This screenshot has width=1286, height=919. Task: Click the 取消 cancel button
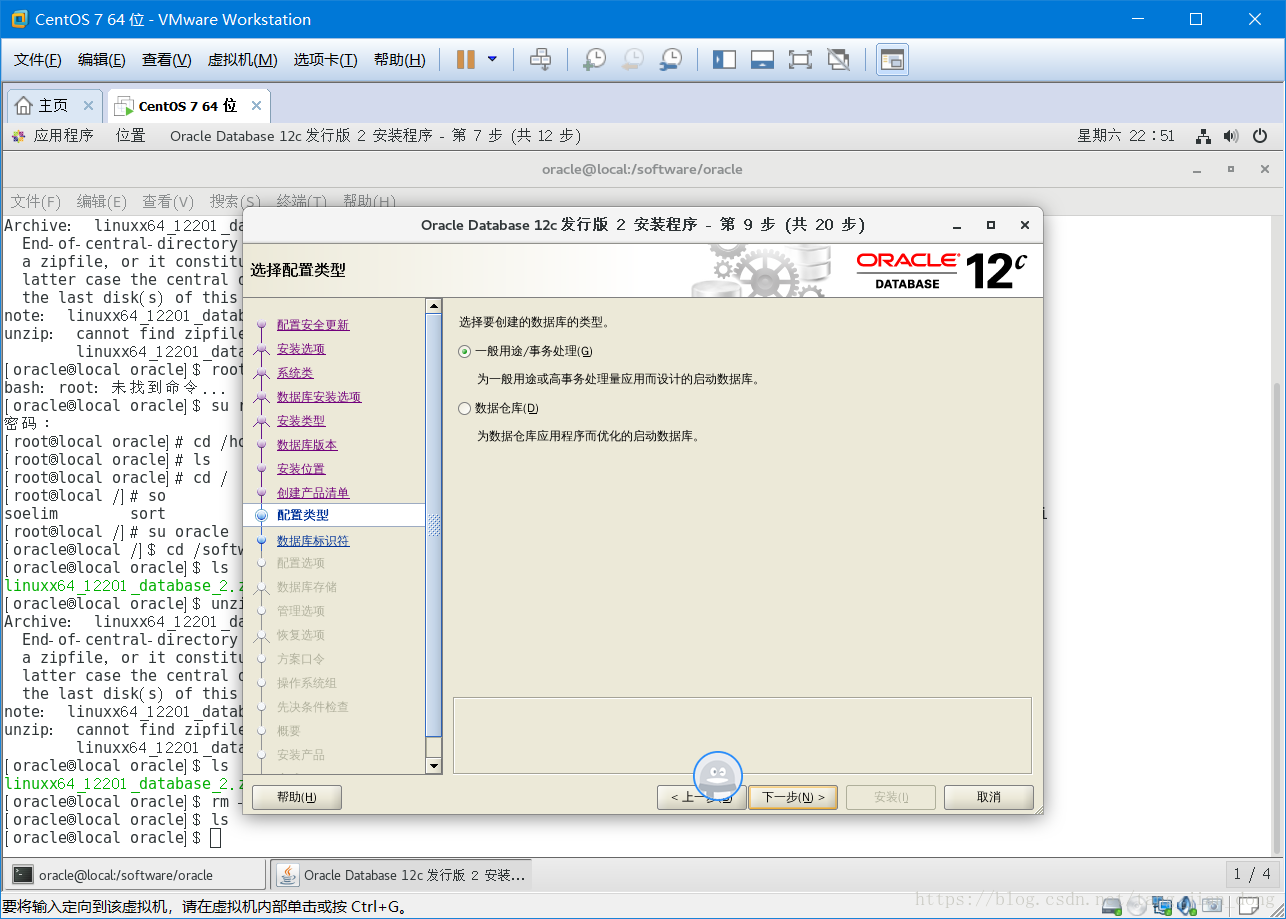tap(989, 797)
